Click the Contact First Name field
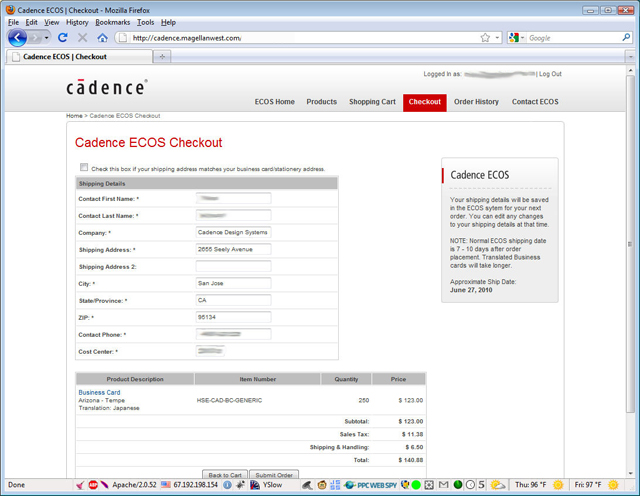 click(x=233, y=198)
